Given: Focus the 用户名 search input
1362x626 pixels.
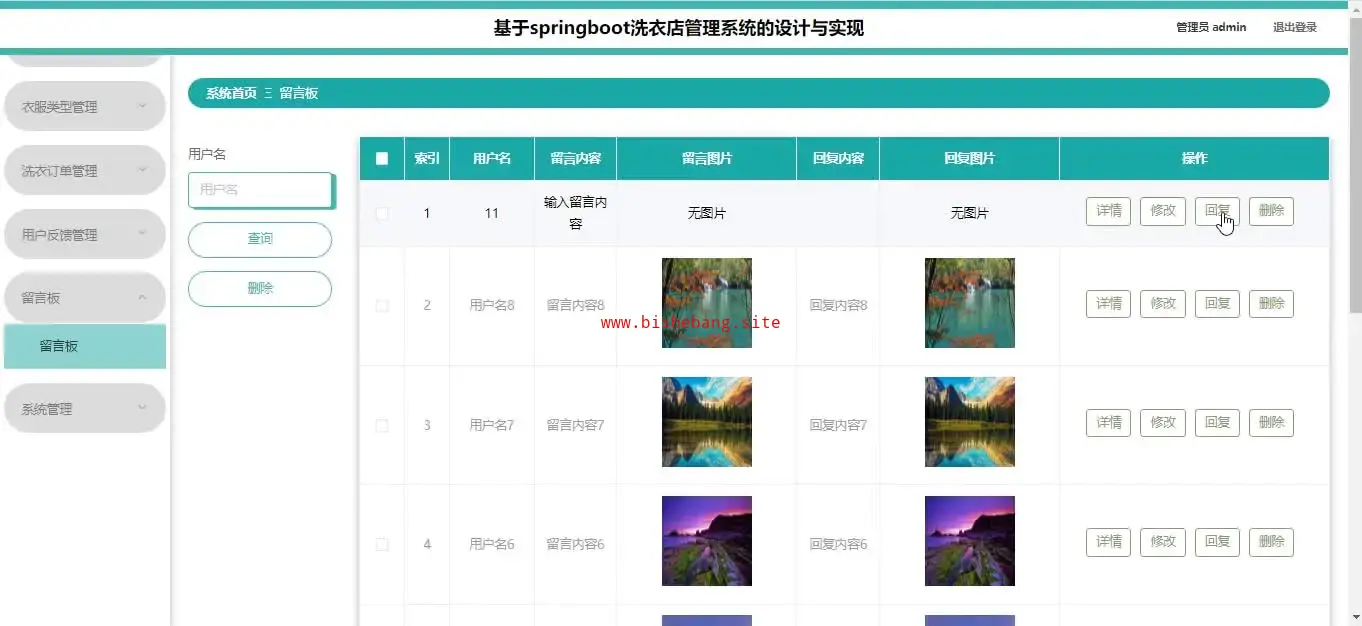Looking at the screenshot, I should (x=260, y=189).
